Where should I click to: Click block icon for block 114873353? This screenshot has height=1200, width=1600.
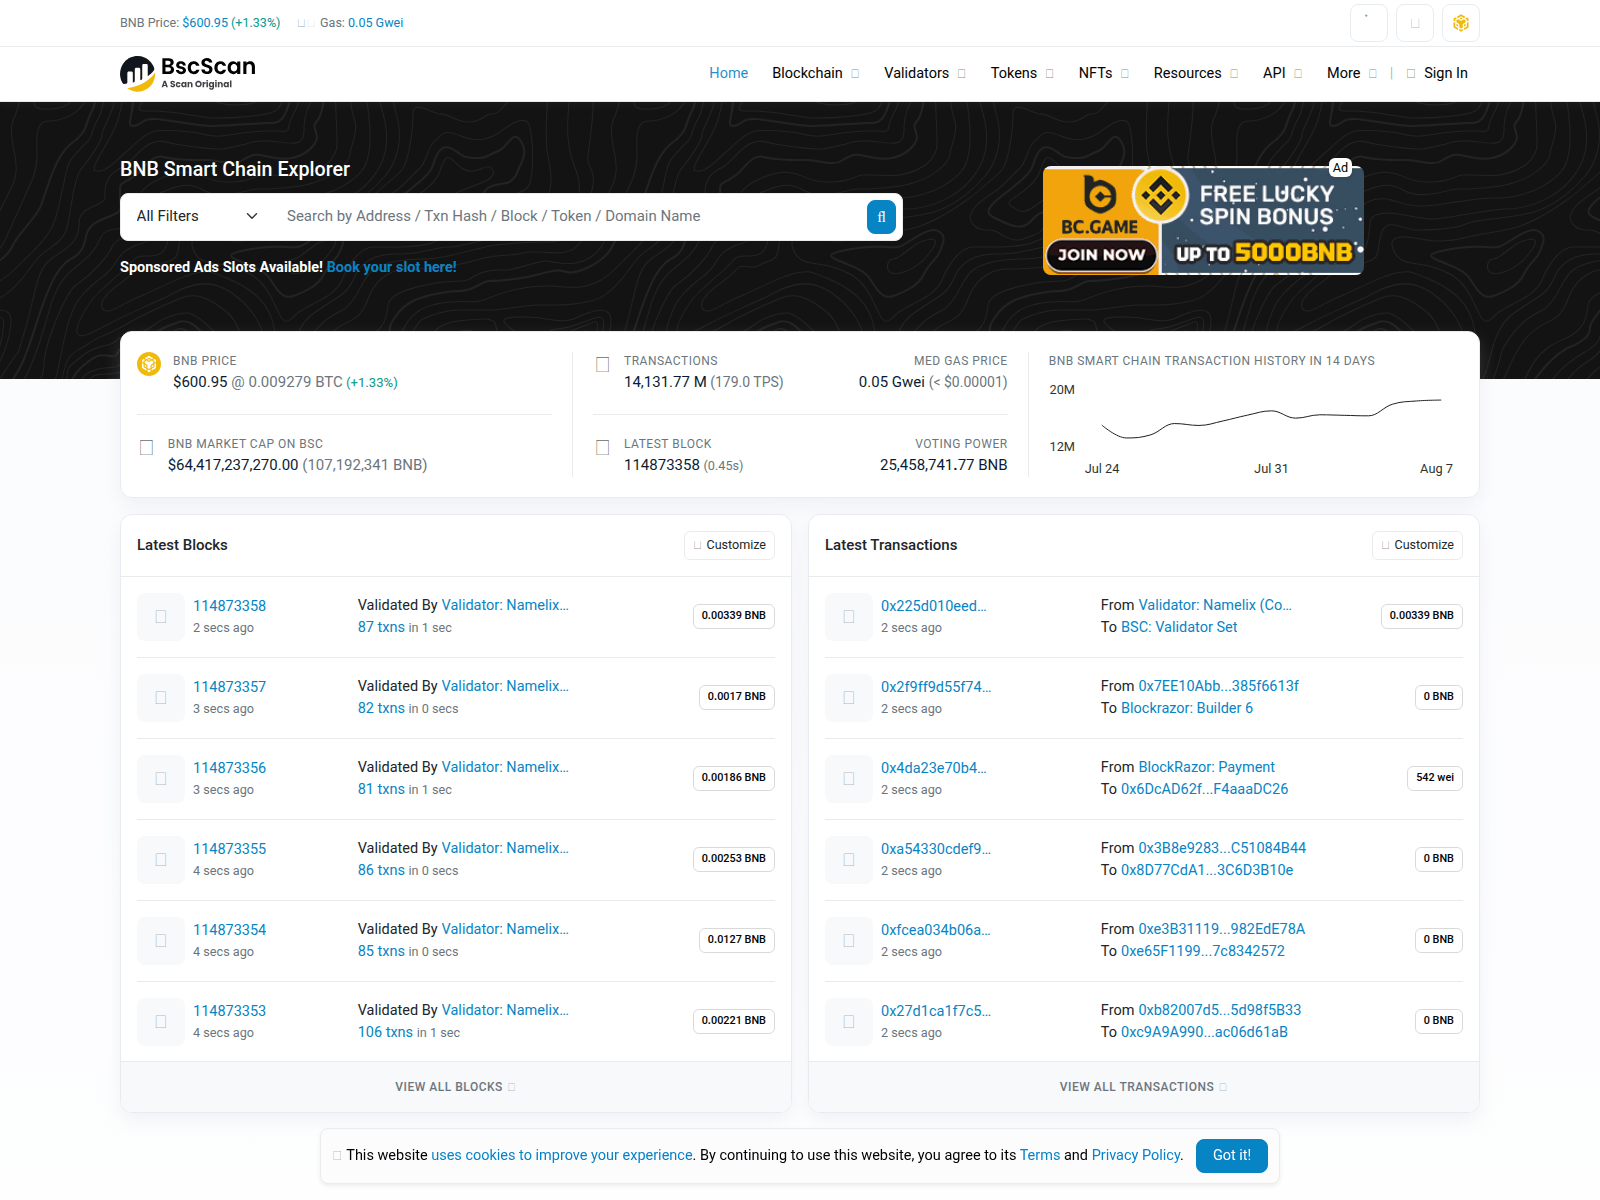click(x=161, y=1022)
